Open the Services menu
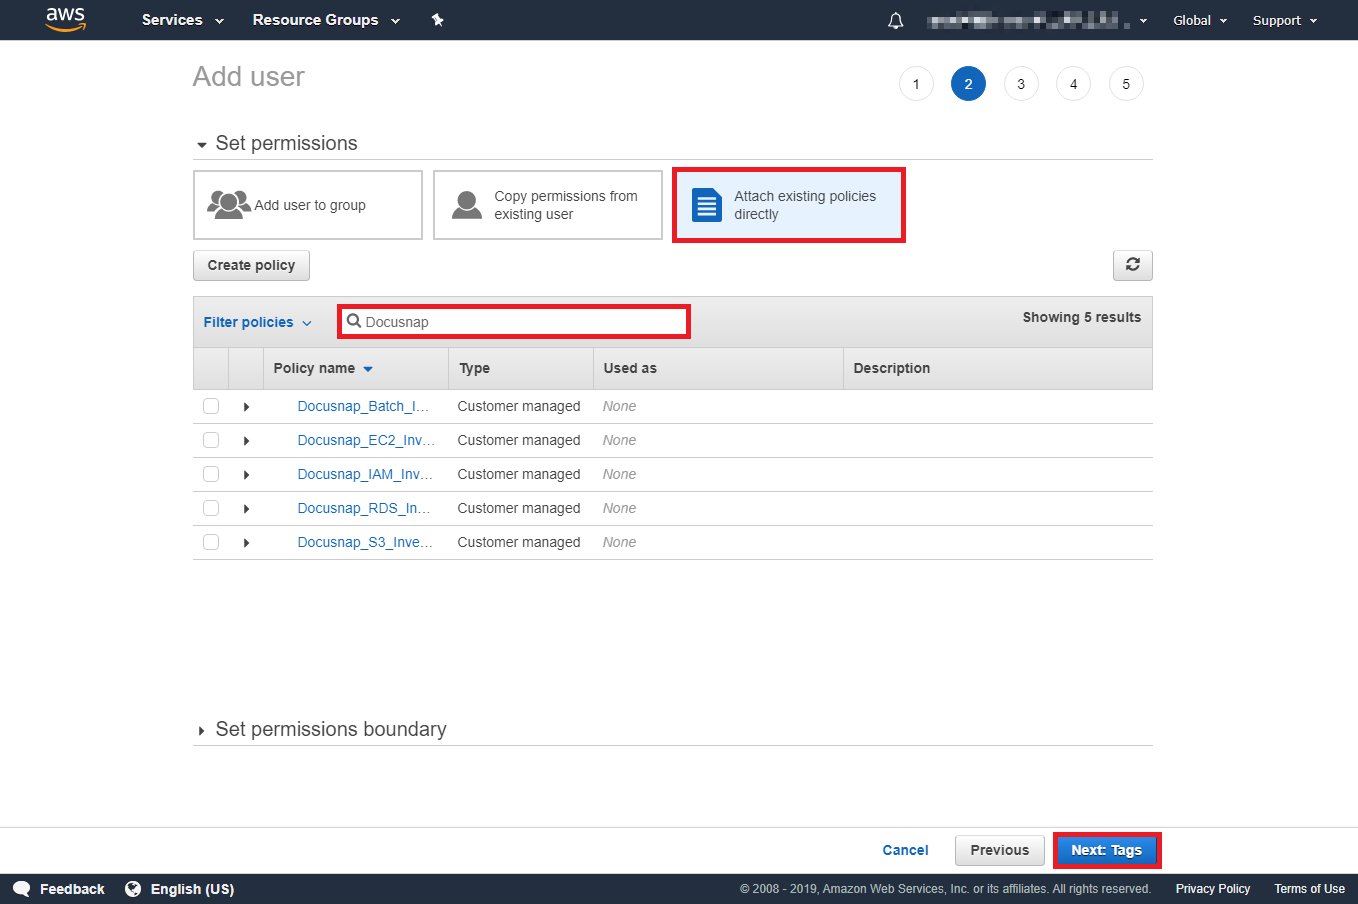Image resolution: width=1358 pixels, height=904 pixels. tap(183, 20)
